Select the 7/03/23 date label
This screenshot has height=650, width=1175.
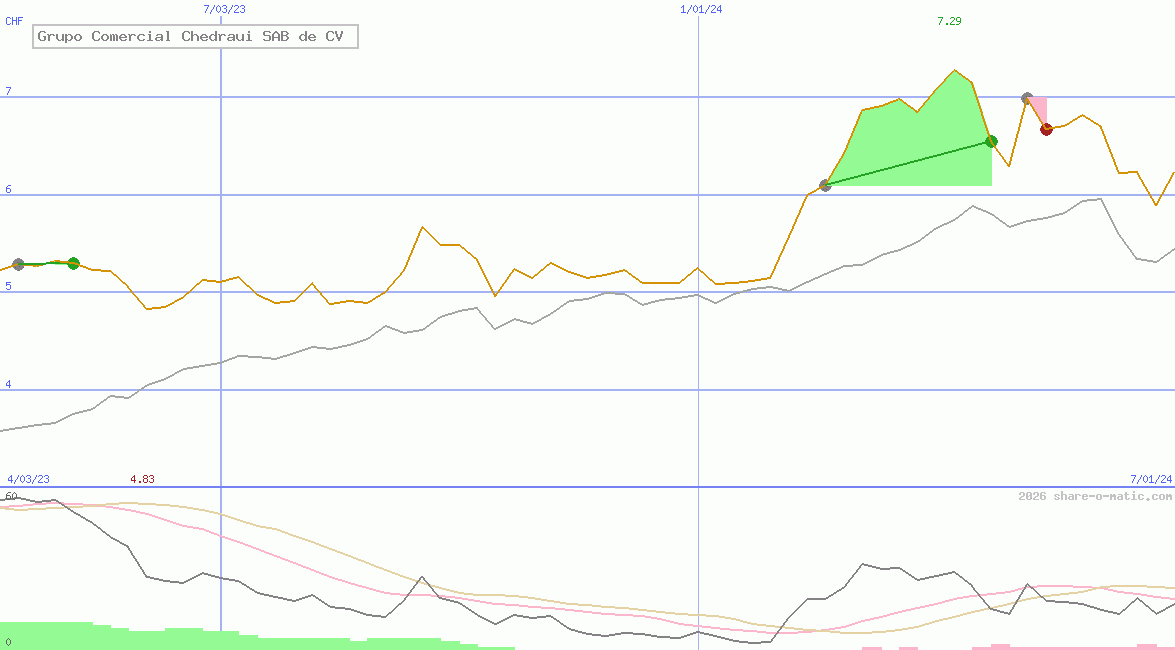pyautogui.click(x=223, y=9)
